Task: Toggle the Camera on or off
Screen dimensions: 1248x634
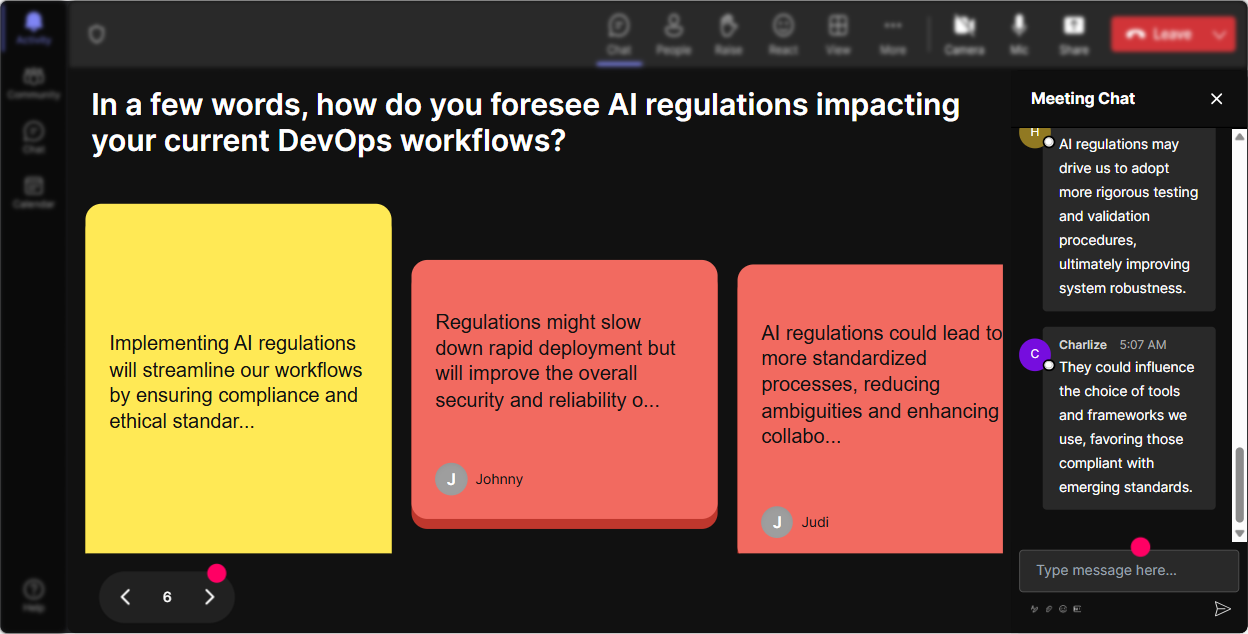Action: point(964,34)
